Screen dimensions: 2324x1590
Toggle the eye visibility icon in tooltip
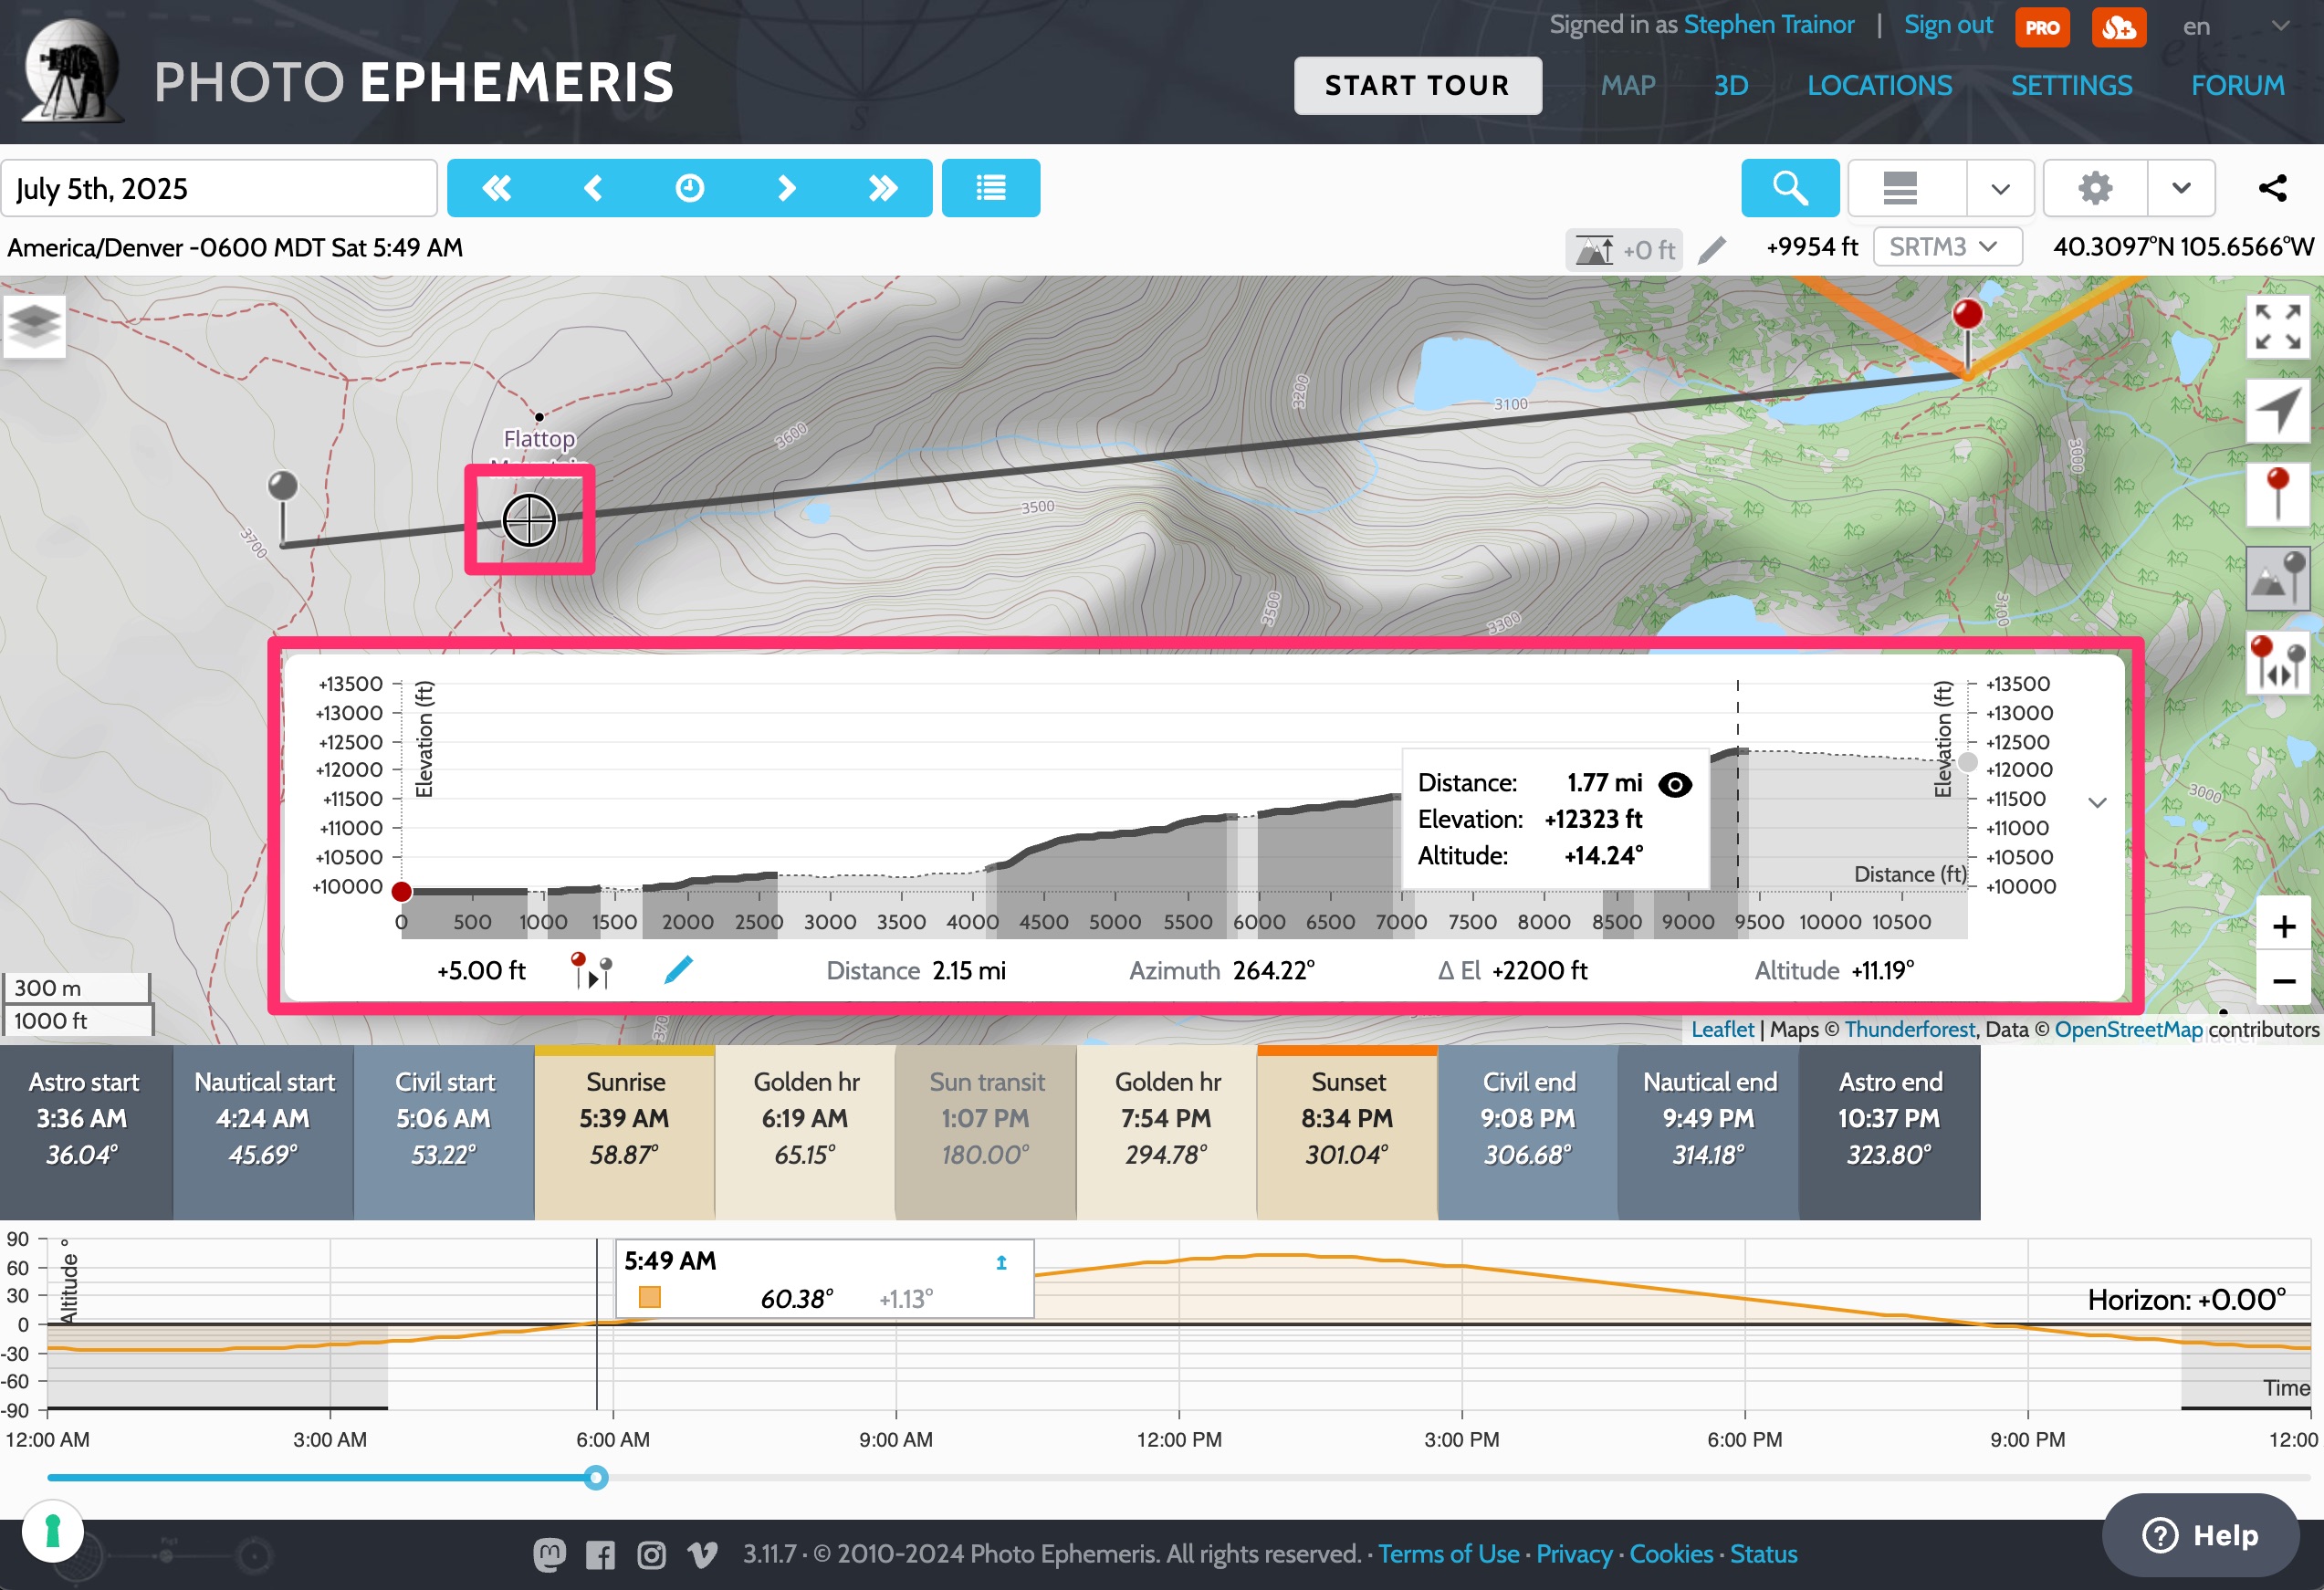coord(1675,784)
